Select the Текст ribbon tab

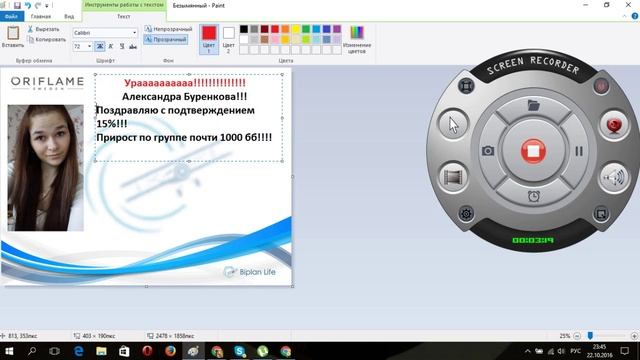click(x=124, y=16)
